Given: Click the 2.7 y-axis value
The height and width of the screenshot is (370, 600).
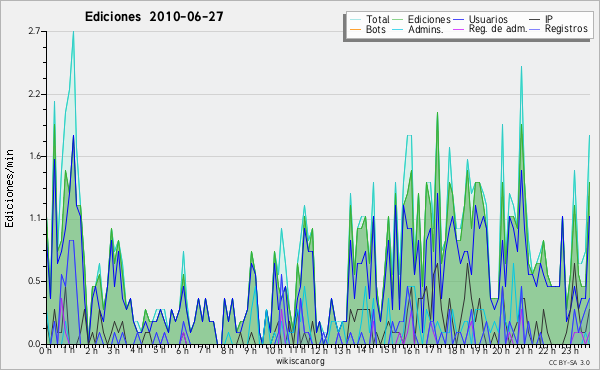Looking at the screenshot, I should coord(34,31).
